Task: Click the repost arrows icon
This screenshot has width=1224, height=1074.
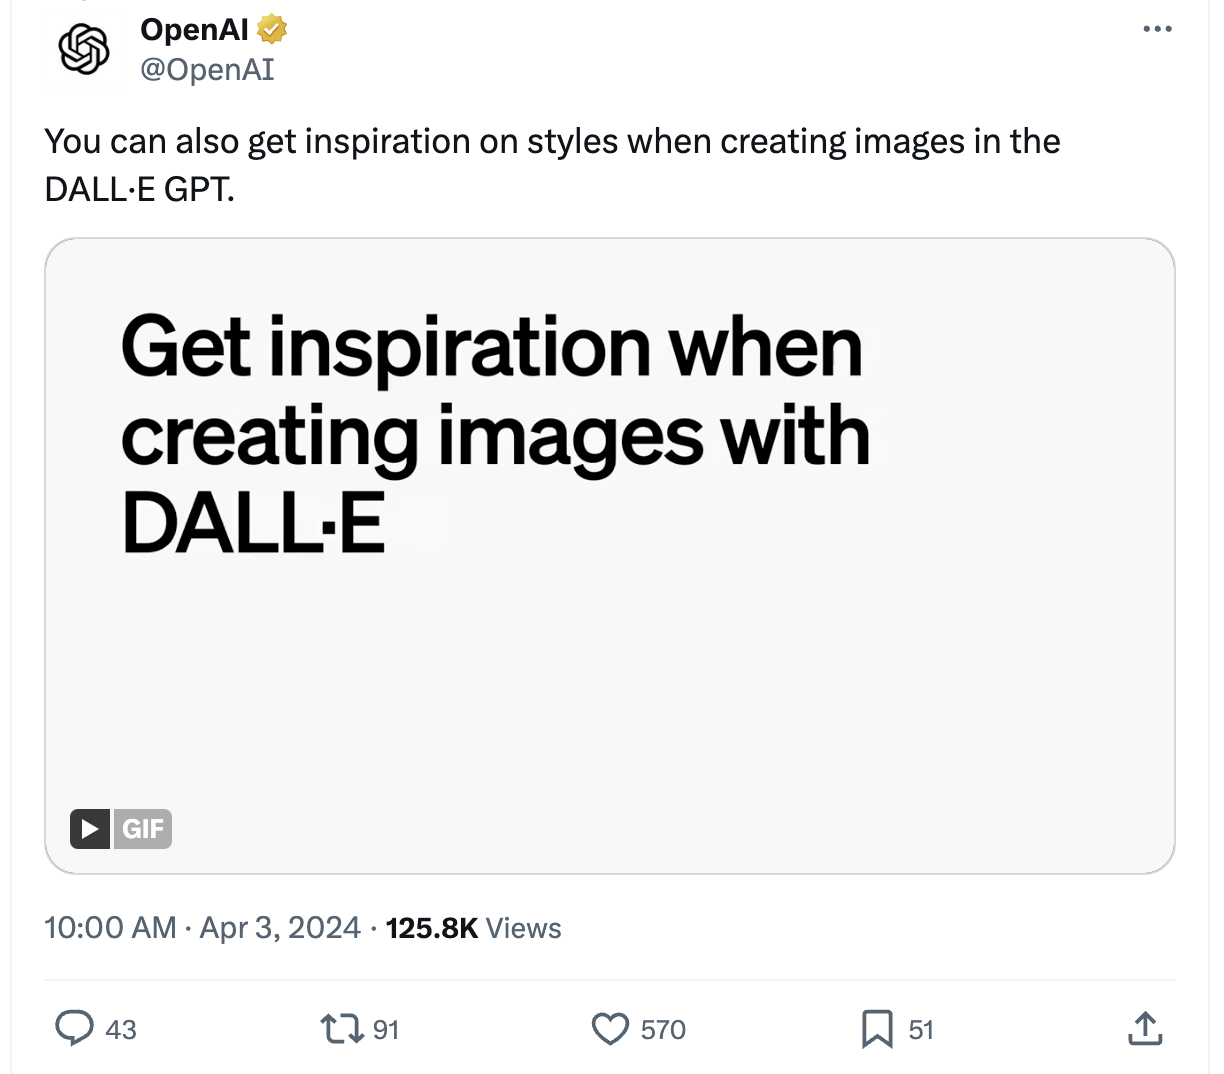Action: coord(341,1028)
